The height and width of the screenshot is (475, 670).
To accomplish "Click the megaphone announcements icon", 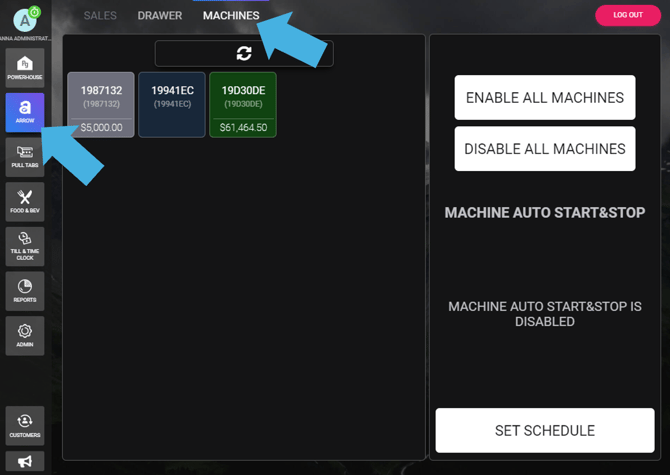I will 25,462.
